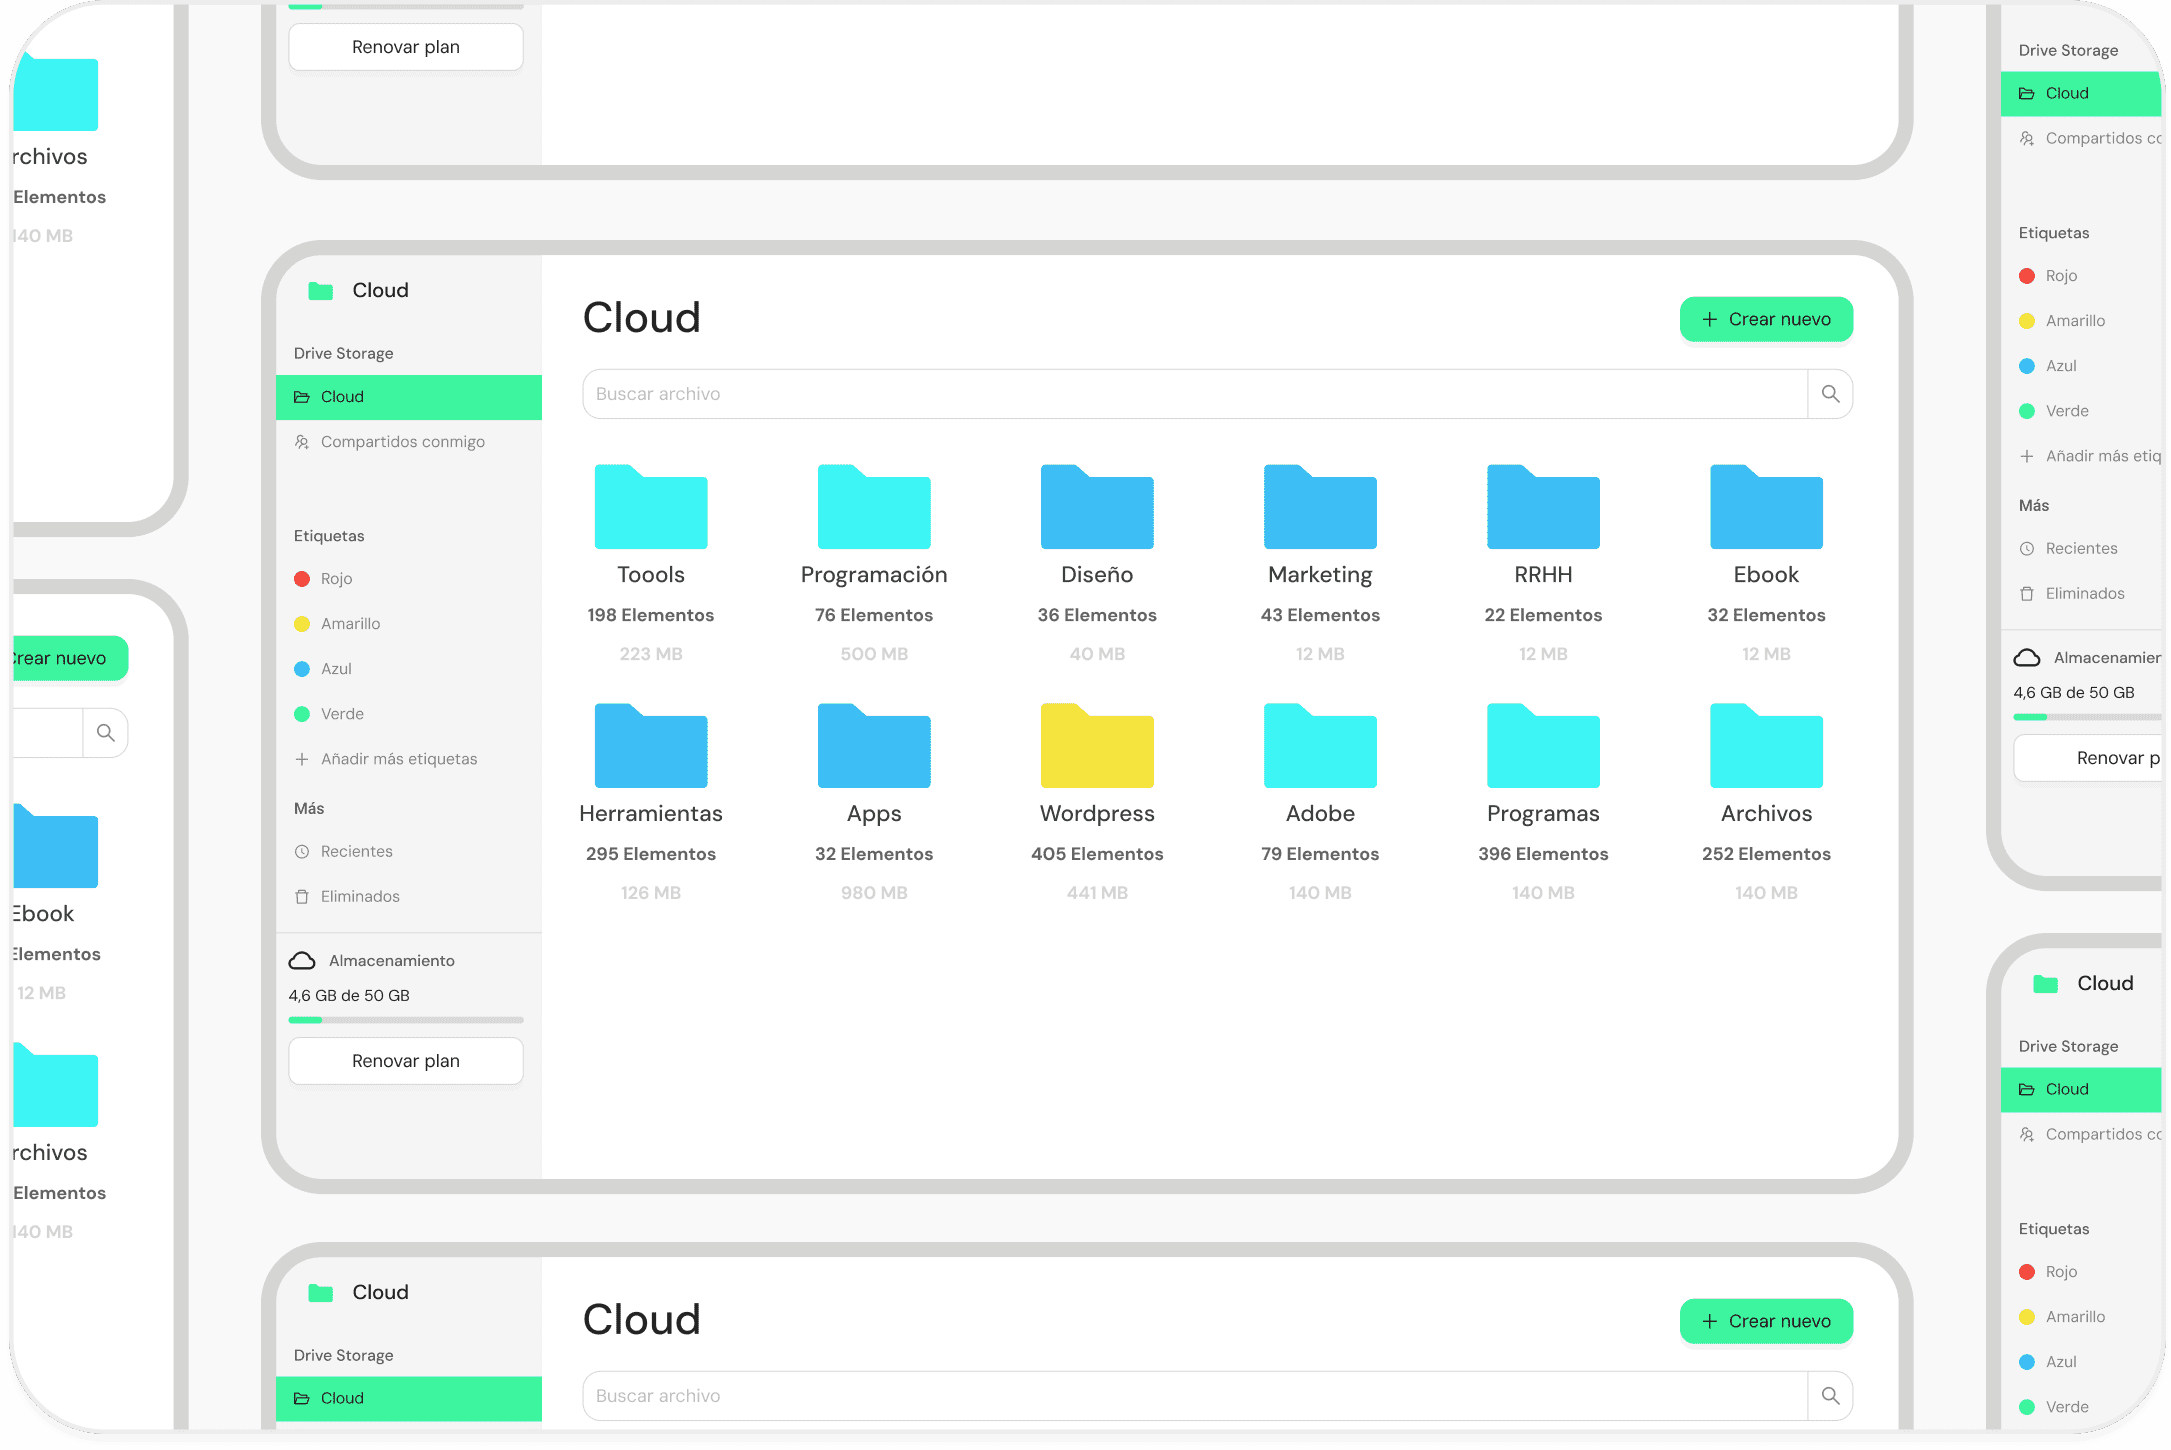Open Compartidos conmigo section
This screenshot has height=1450, width=2171.
click(x=402, y=441)
